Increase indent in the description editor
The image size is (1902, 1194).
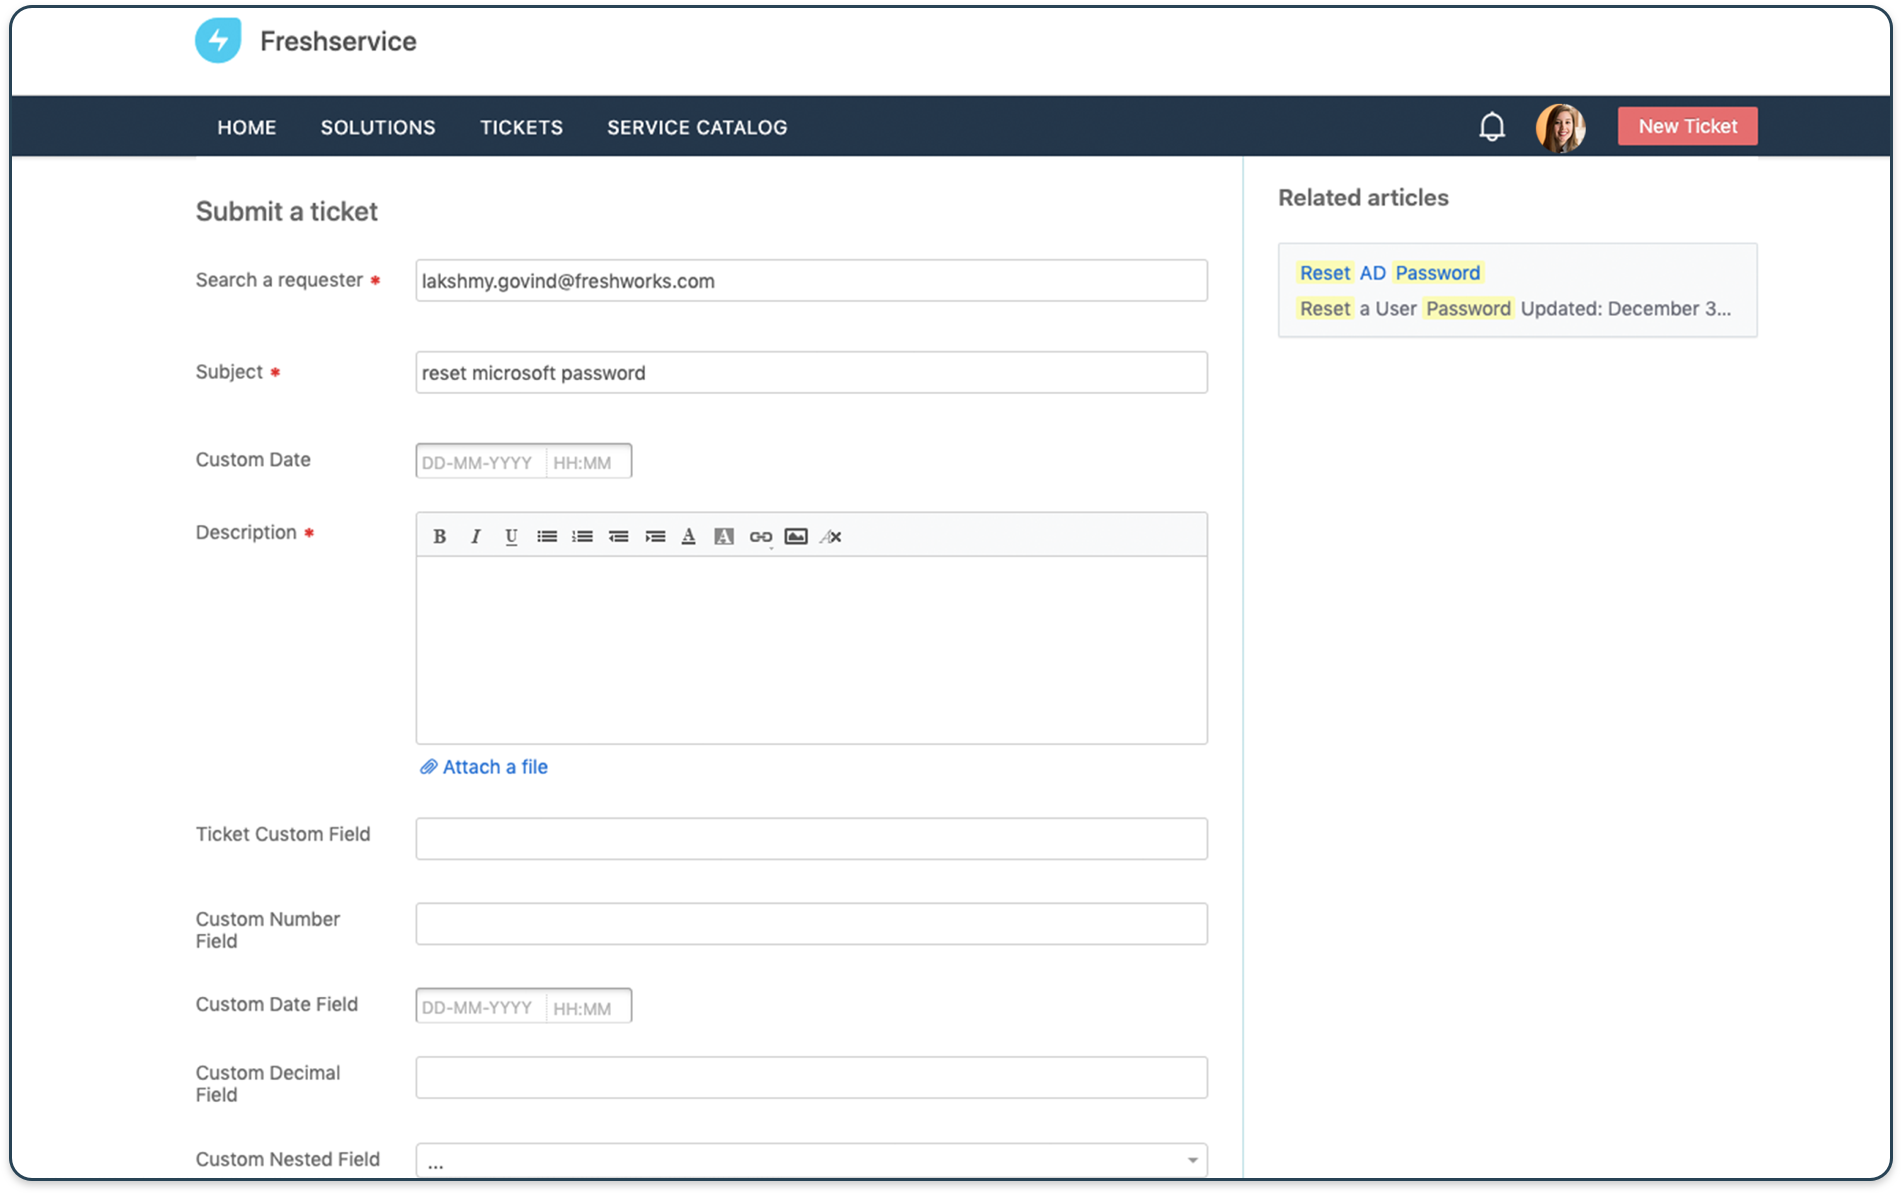click(x=655, y=536)
